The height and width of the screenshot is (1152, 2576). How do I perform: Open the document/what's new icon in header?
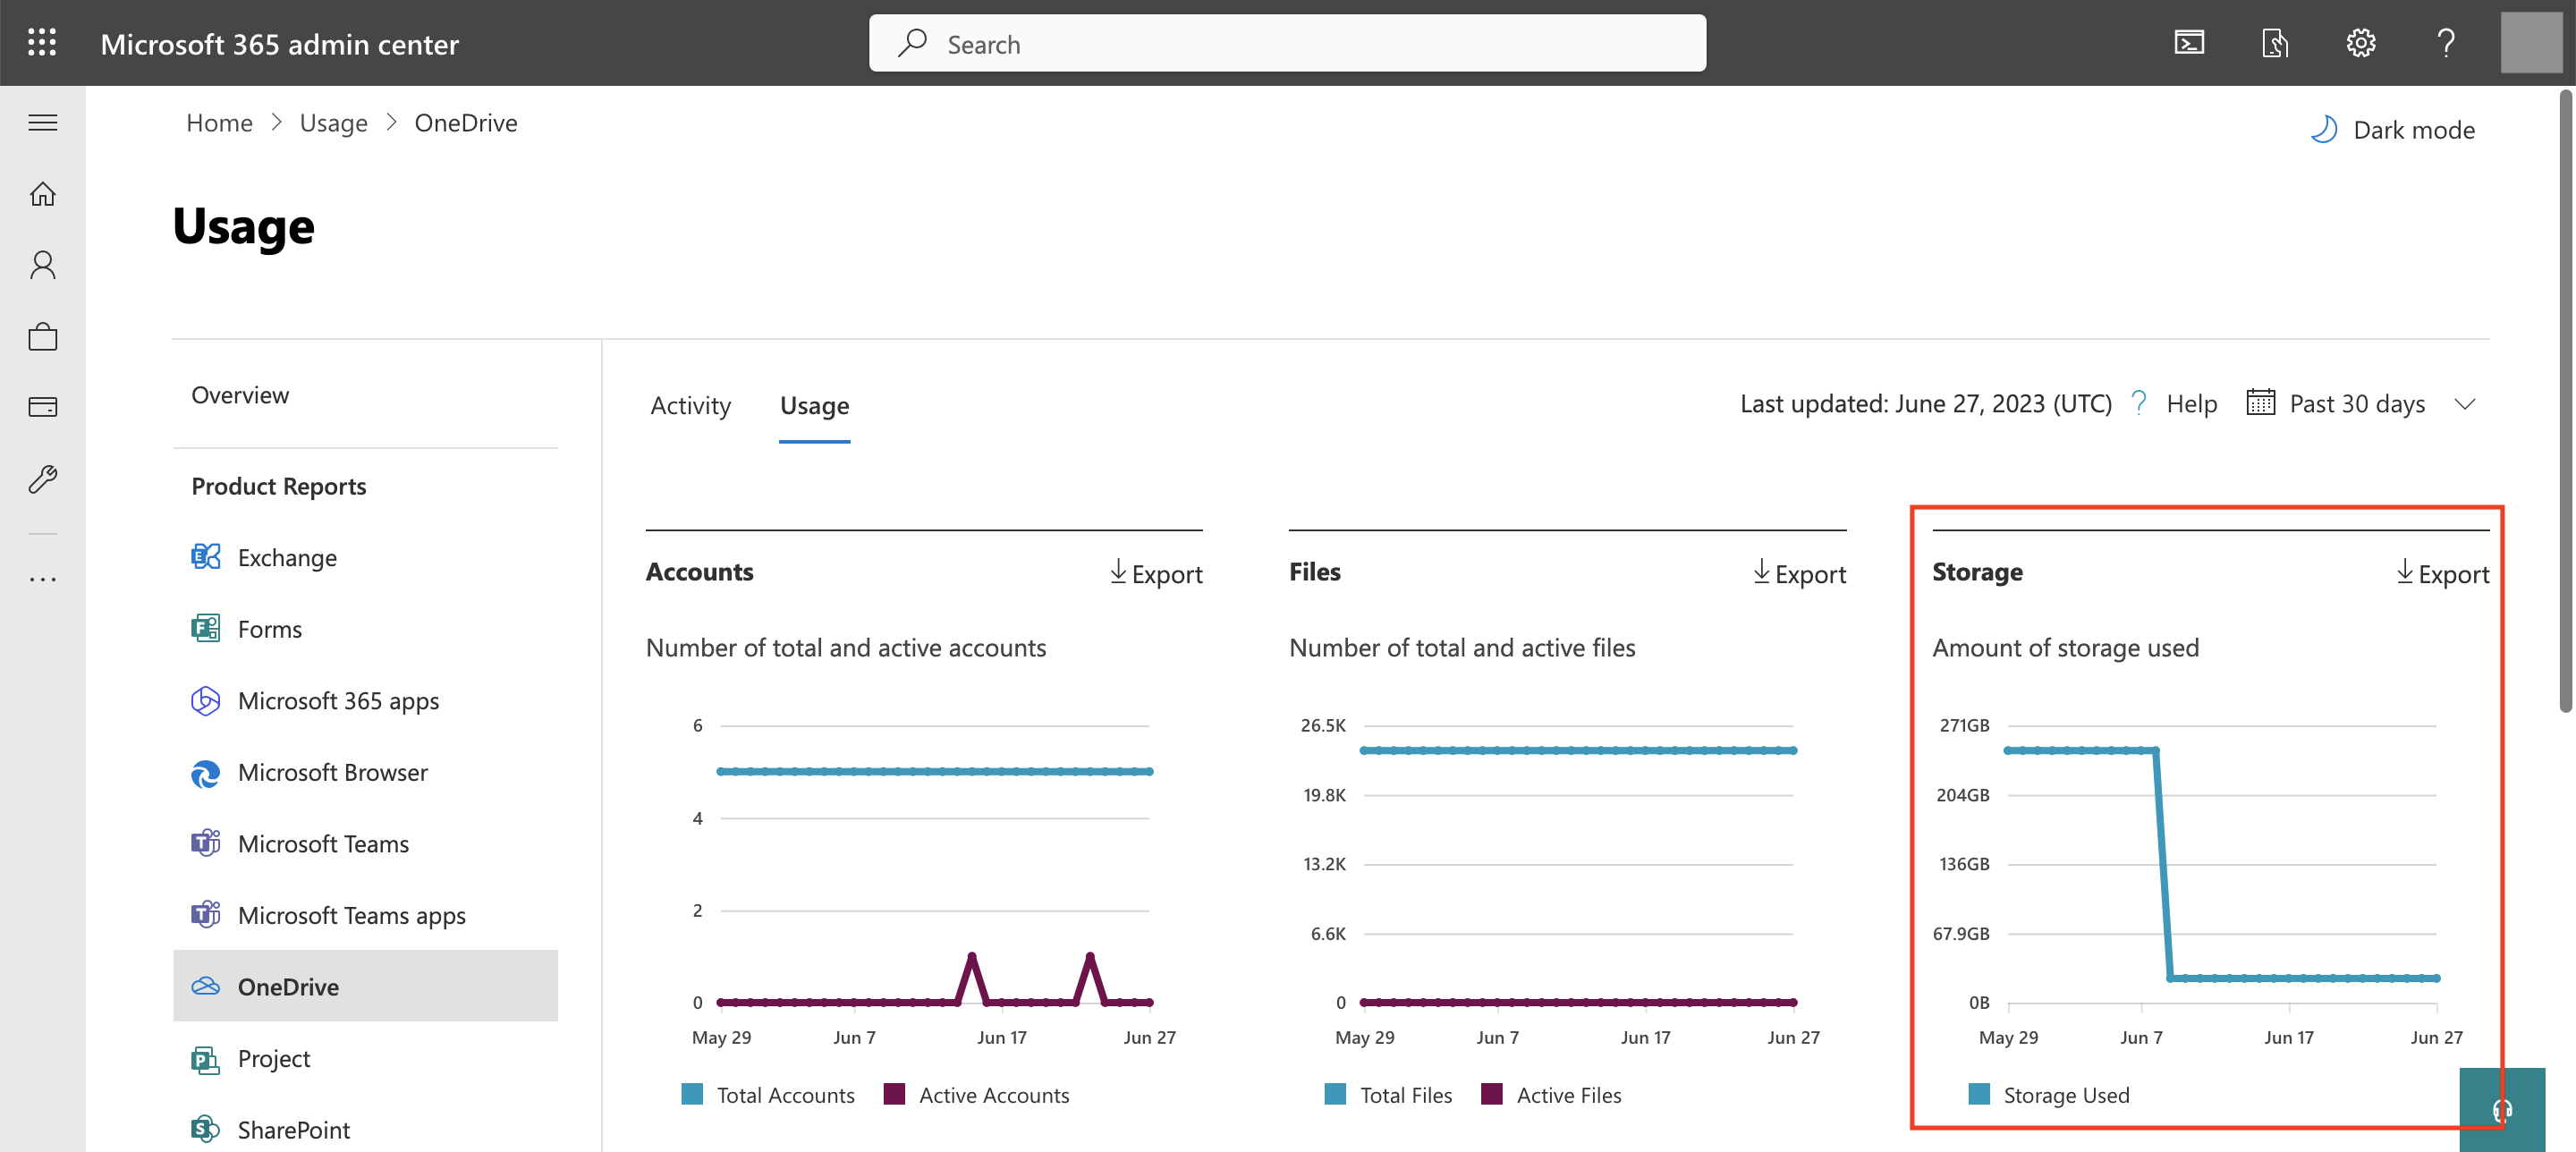pos(2275,43)
